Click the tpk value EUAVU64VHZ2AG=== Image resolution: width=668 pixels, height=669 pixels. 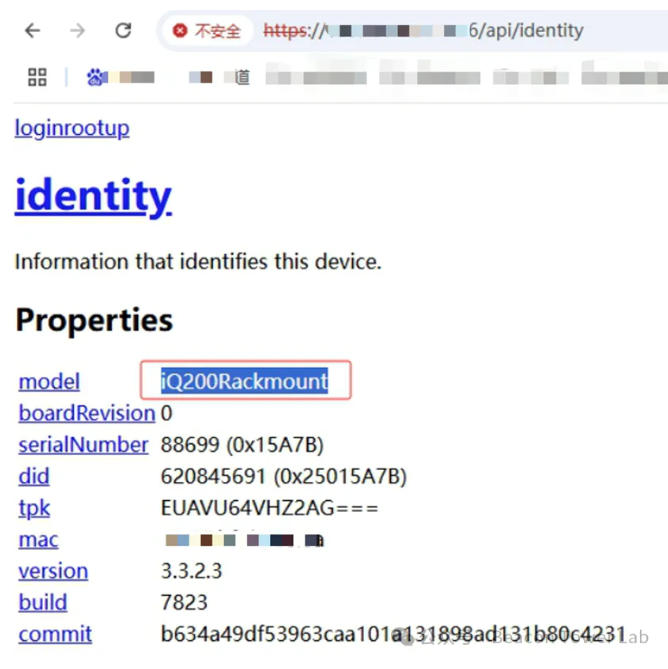click(269, 508)
